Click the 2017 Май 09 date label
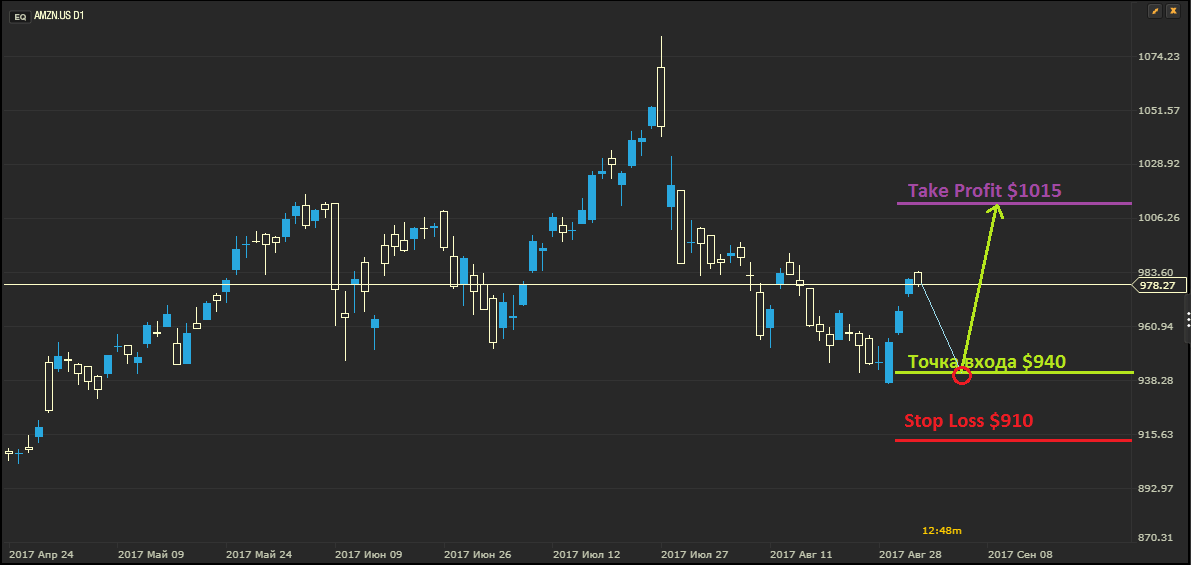Viewport: 1191px width, 565px height. pos(150,554)
